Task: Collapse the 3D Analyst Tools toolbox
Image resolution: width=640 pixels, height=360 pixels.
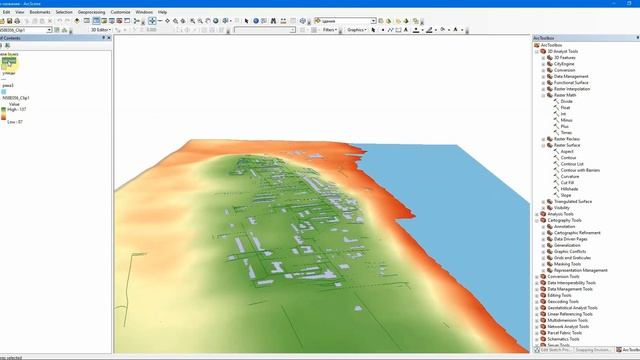Action: 537,51
